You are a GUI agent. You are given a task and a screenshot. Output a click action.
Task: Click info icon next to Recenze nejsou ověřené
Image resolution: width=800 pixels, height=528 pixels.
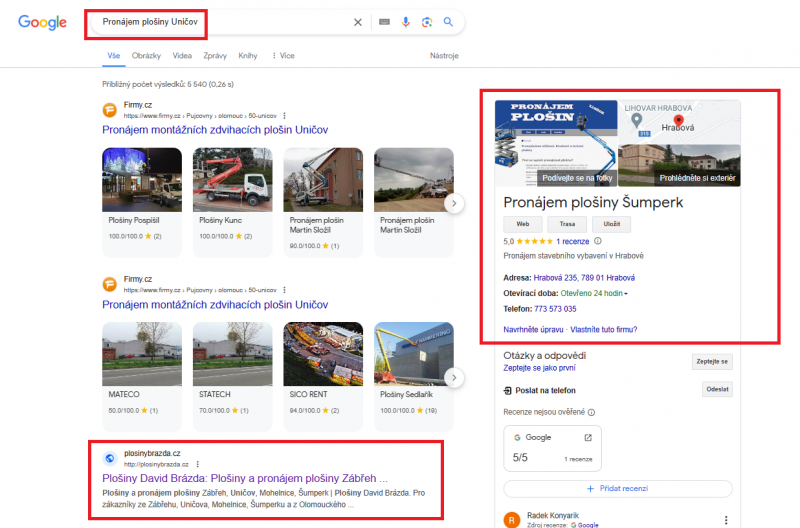591,412
